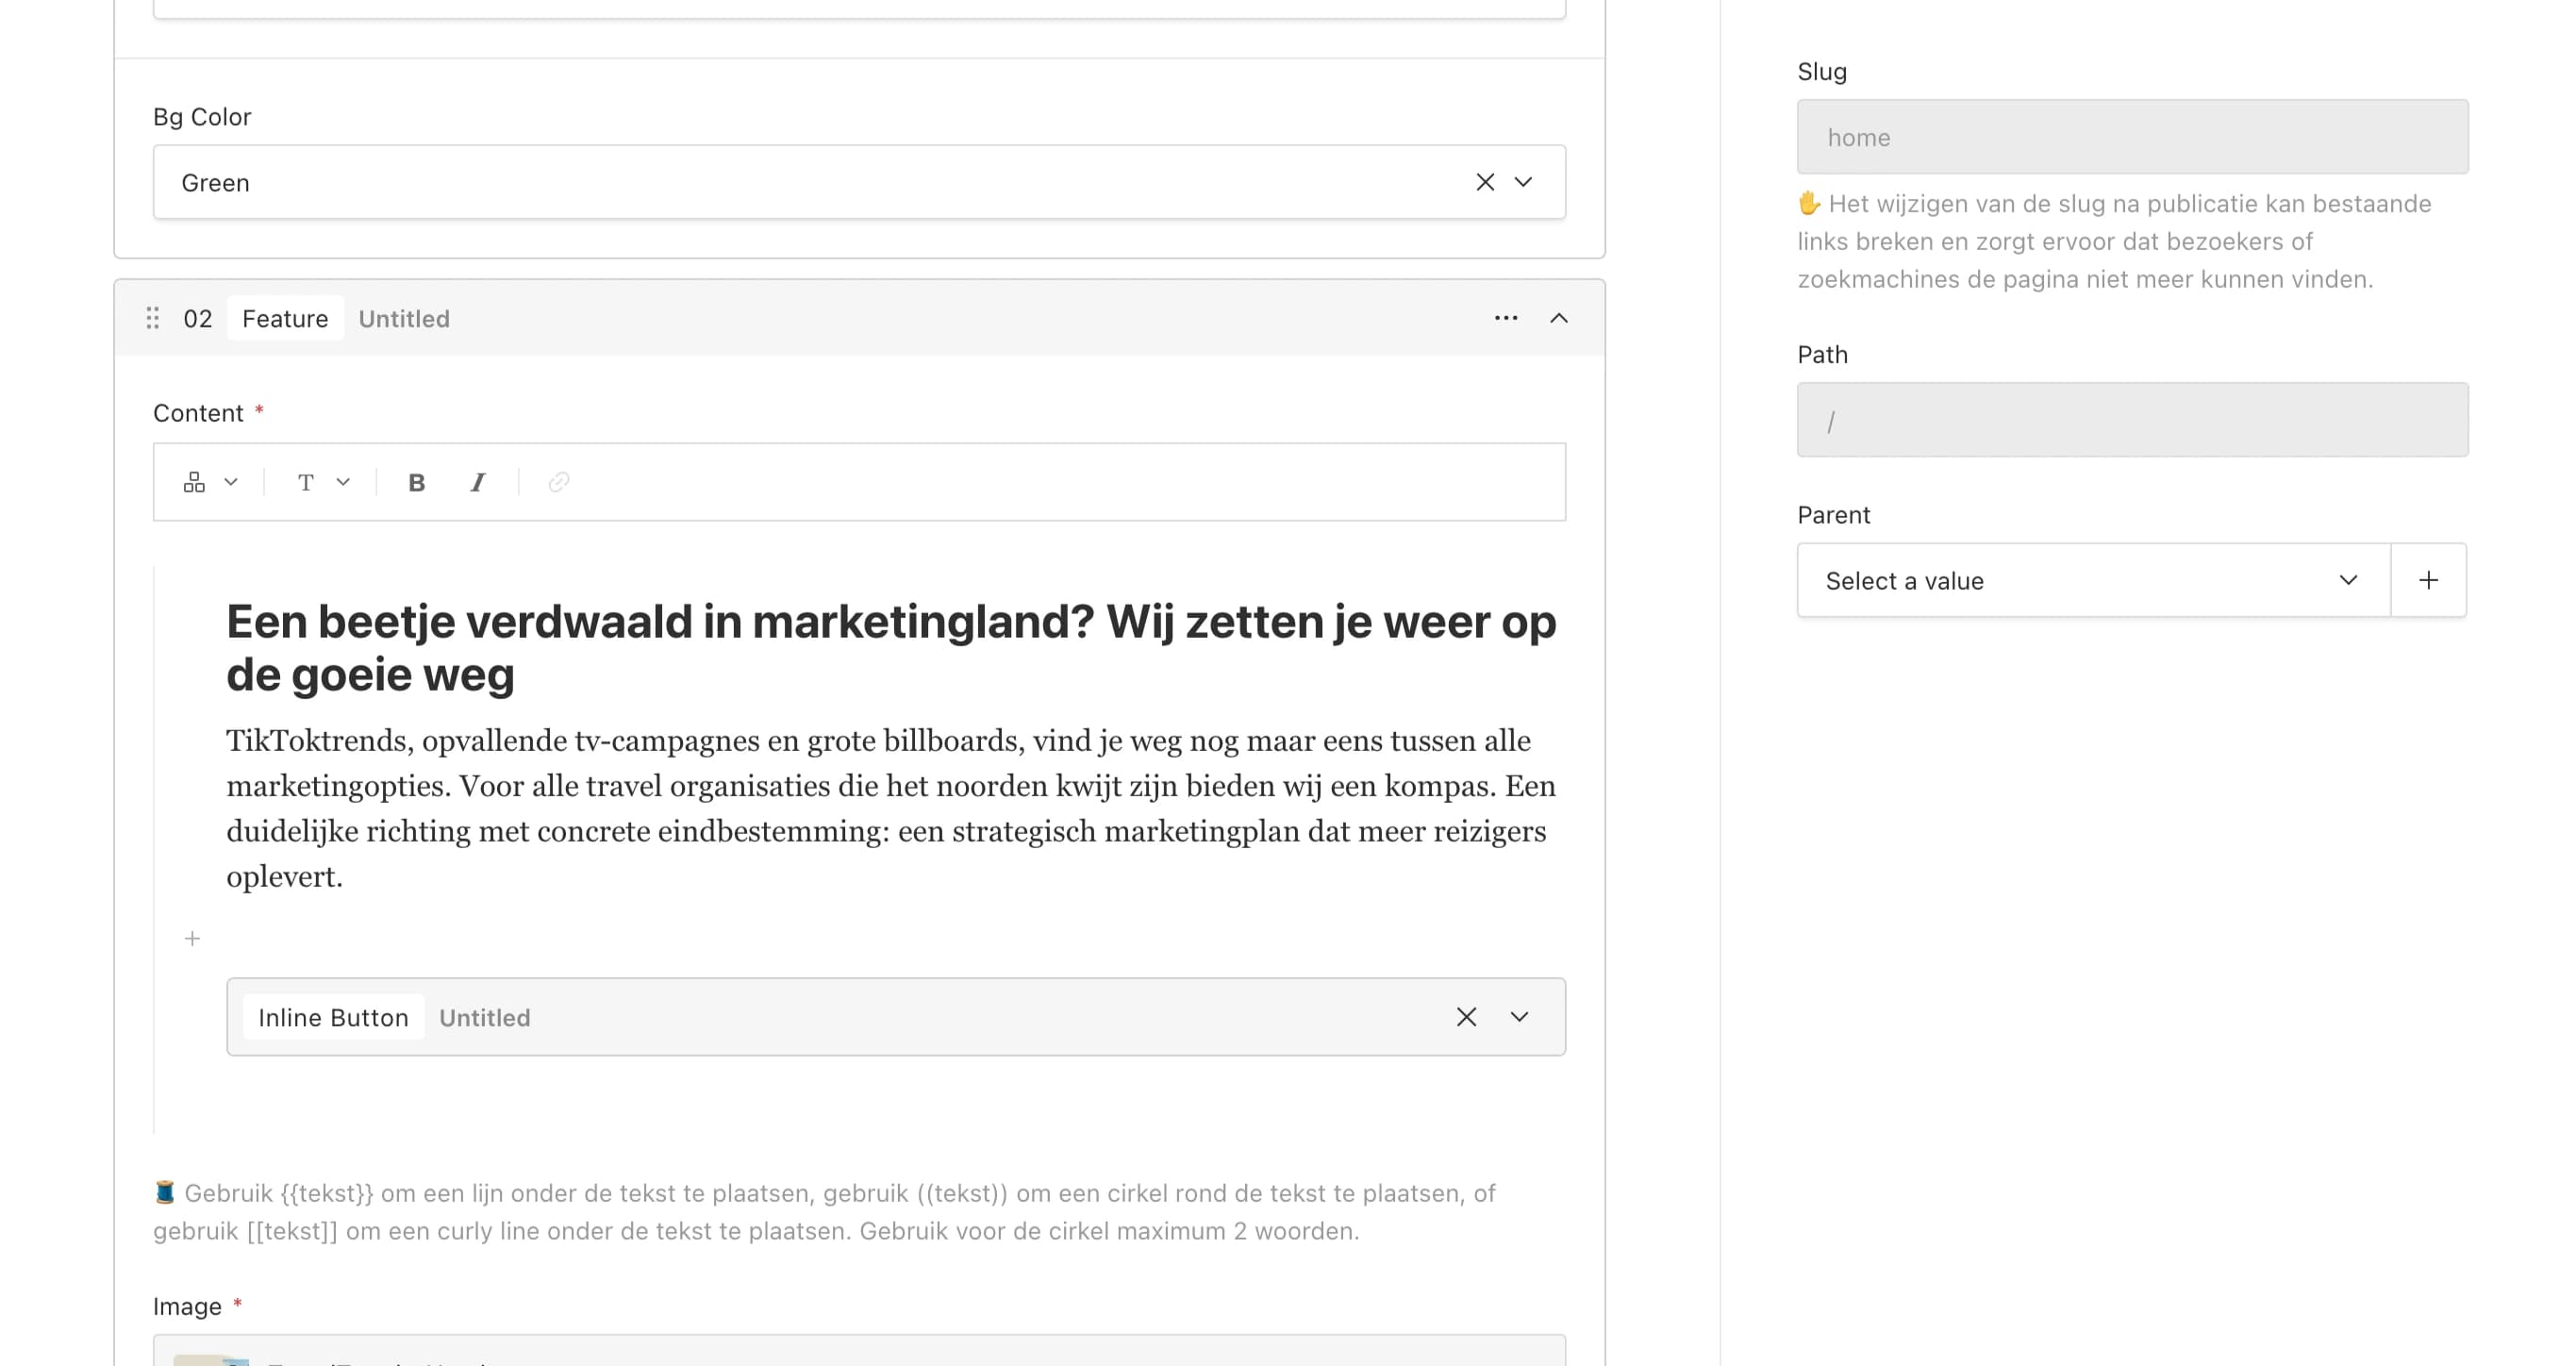Open the Bg Color dropdown showing Green

pyautogui.click(x=1524, y=182)
